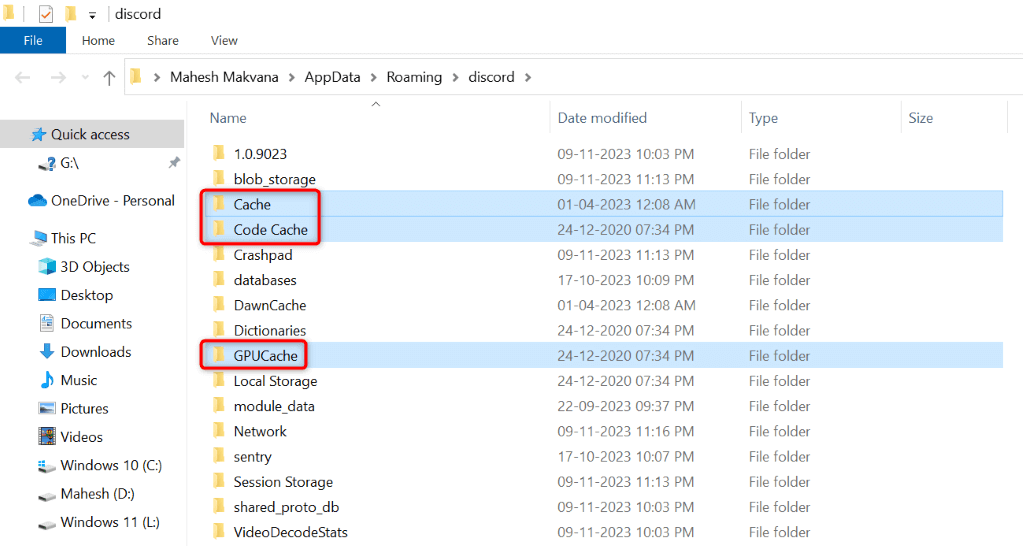
Task: Click the Up directory arrow icon
Action: pos(109,78)
